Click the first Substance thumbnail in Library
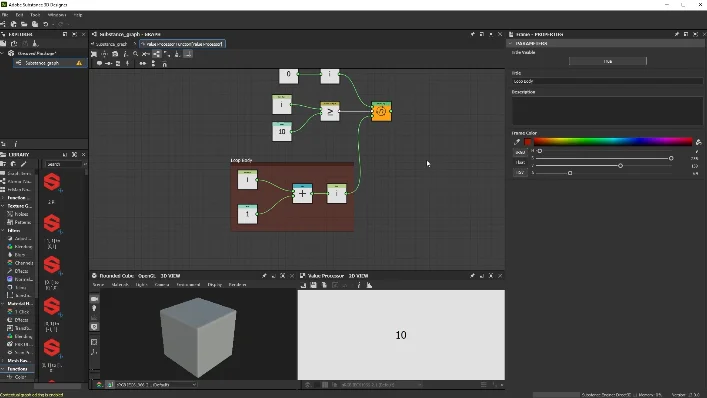707x398 pixels. [52, 182]
